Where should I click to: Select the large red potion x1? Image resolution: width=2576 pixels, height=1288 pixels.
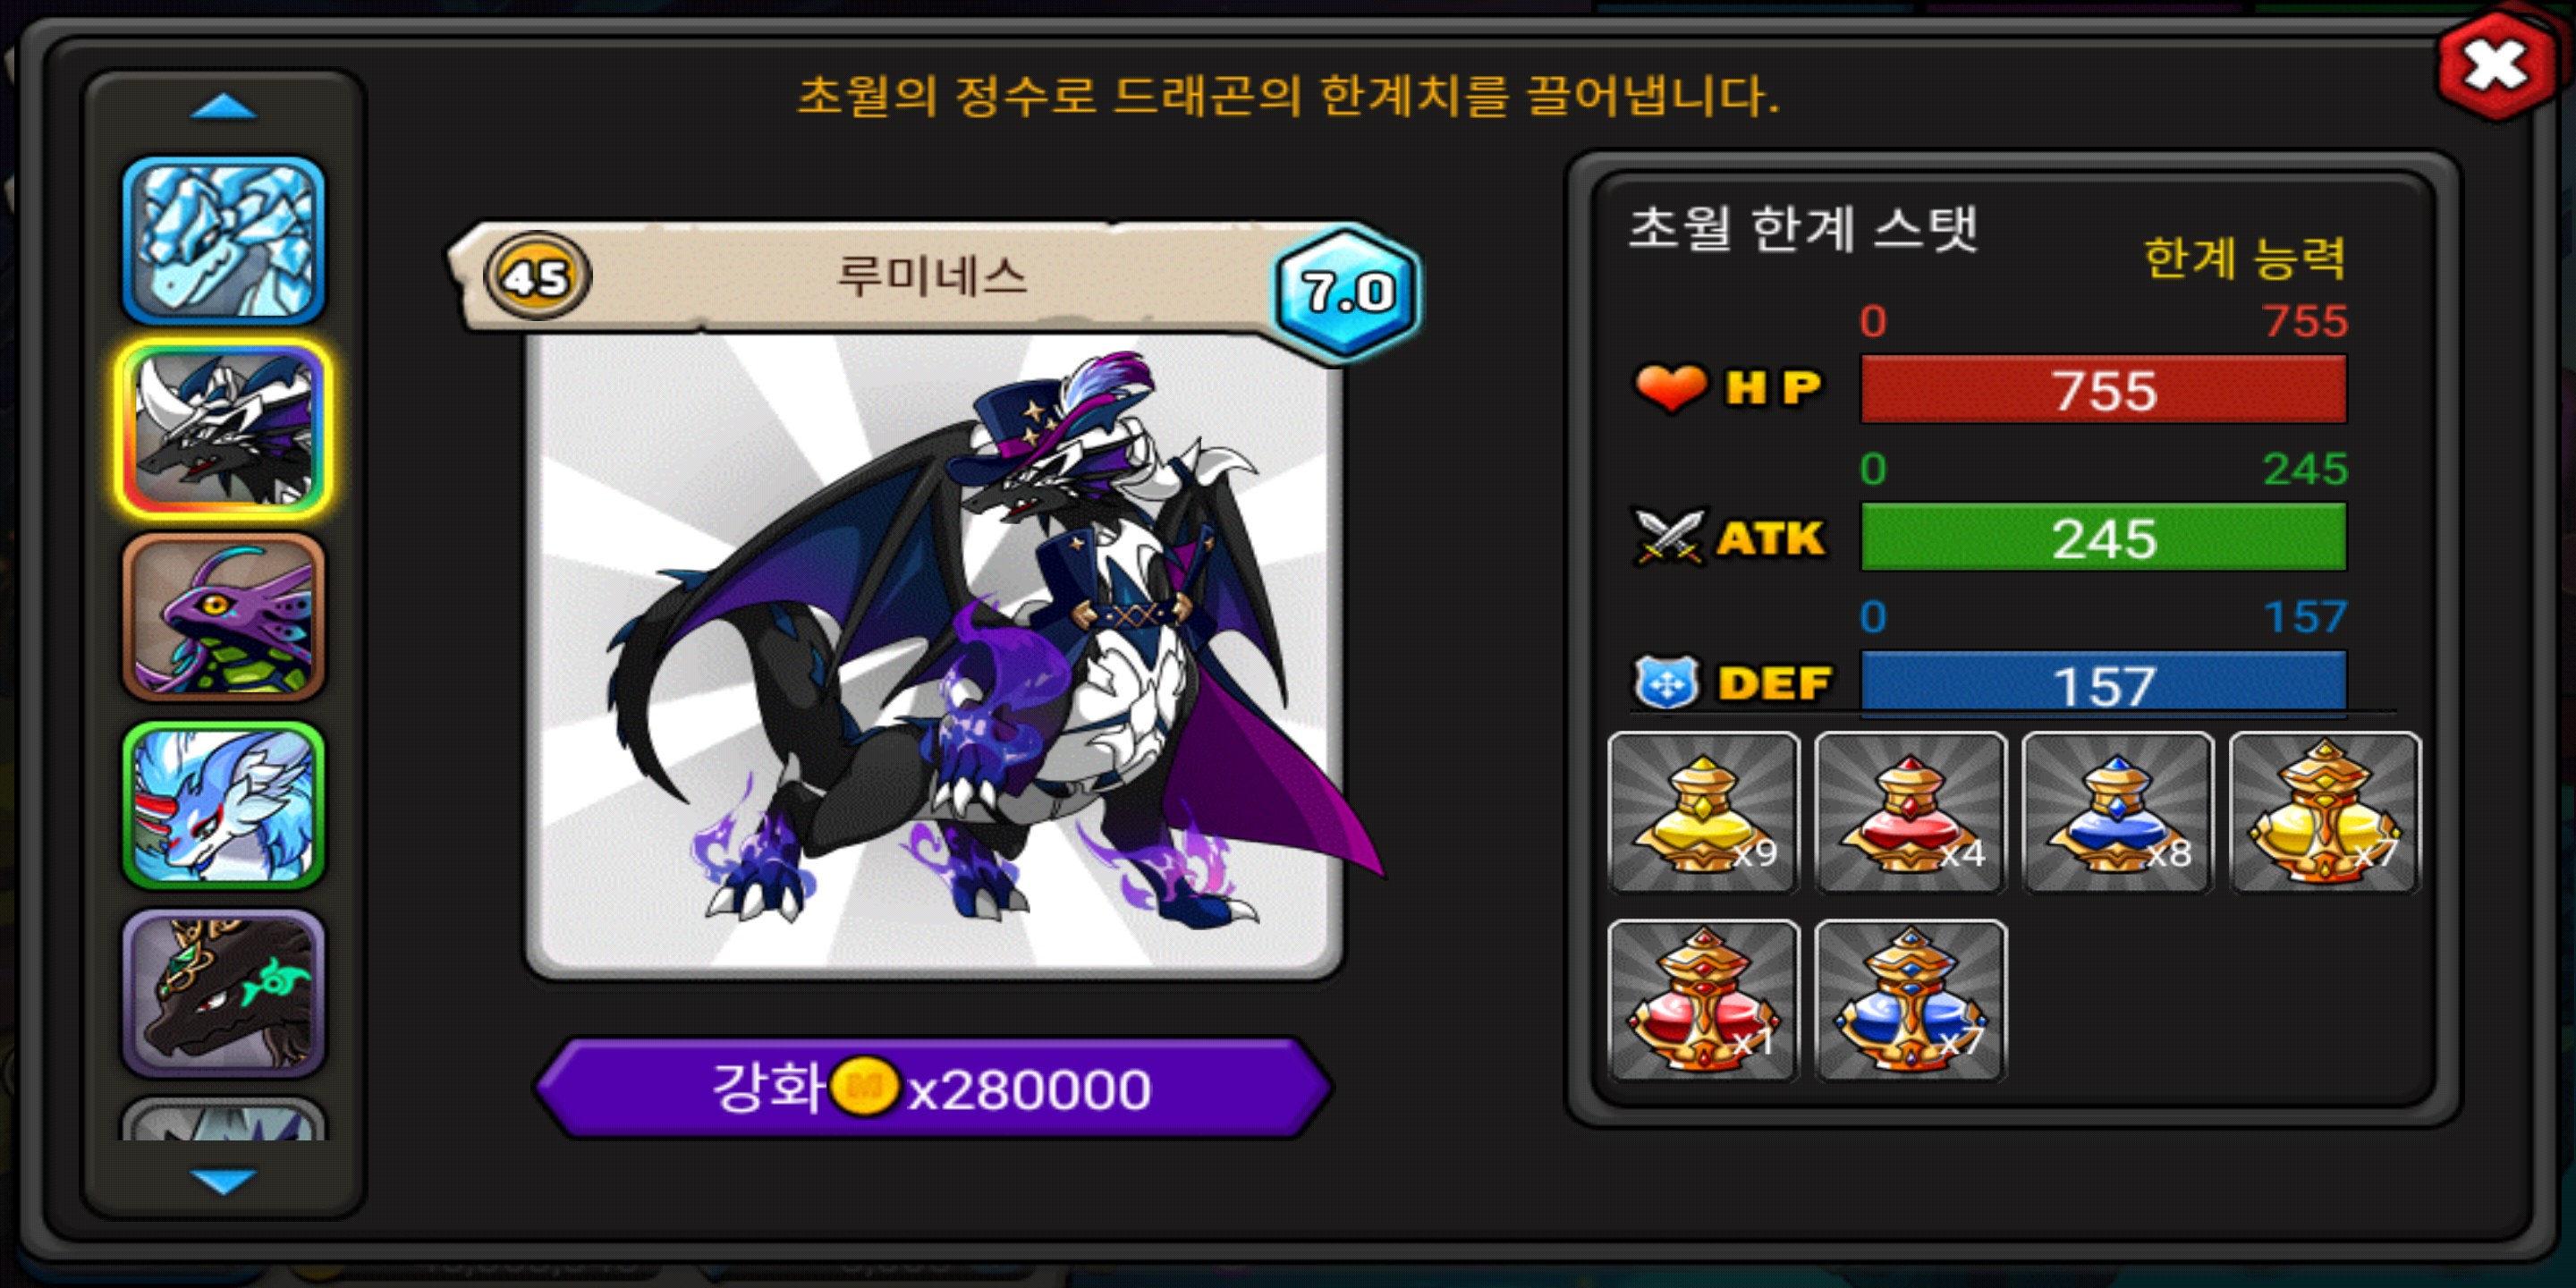point(1703,1000)
